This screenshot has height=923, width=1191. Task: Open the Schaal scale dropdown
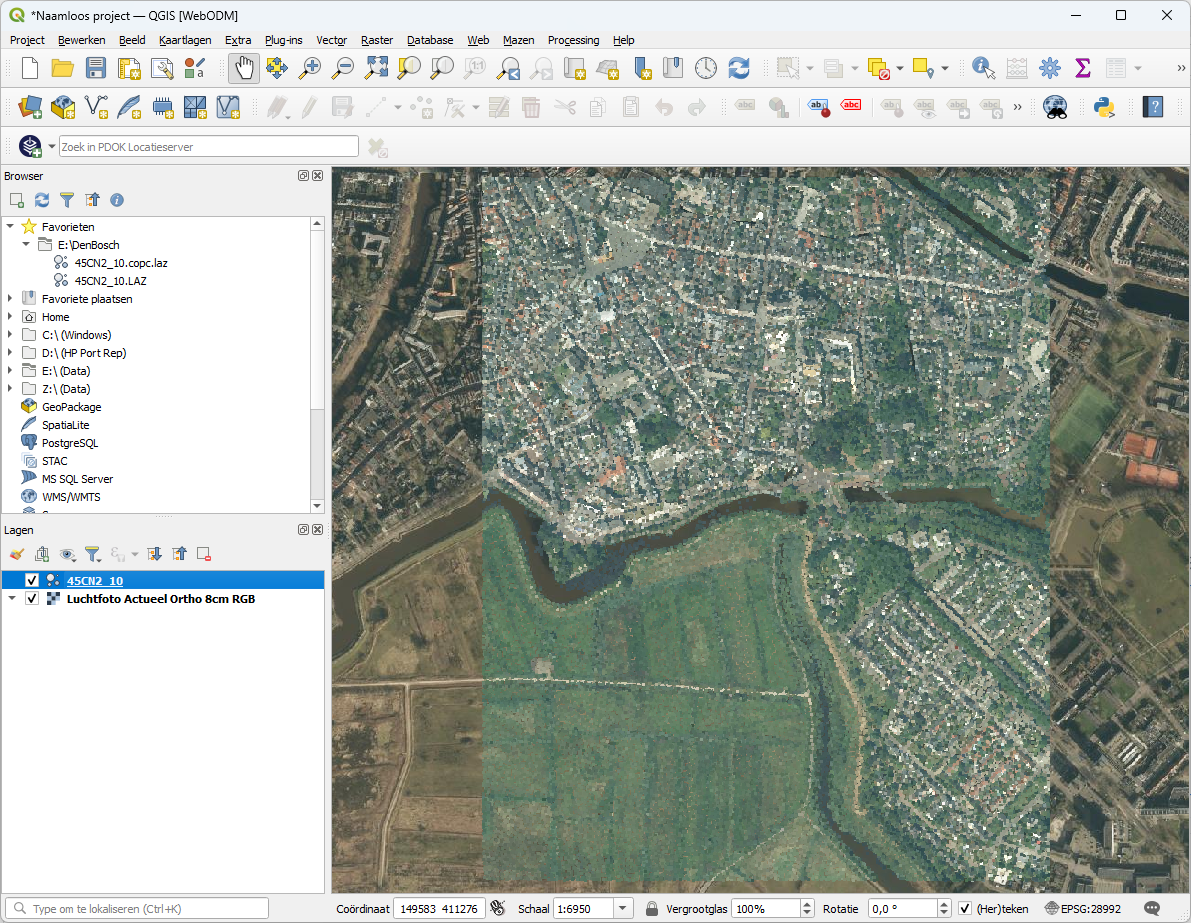click(x=624, y=909)
